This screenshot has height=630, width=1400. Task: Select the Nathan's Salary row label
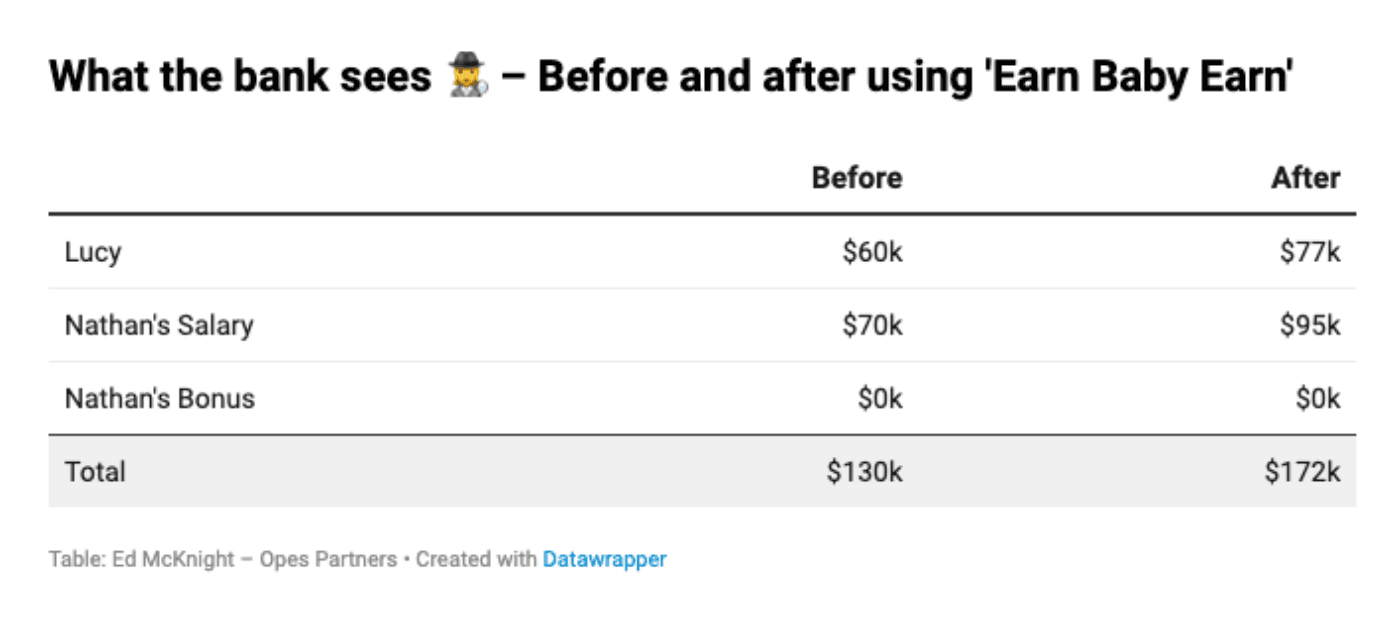159,325
